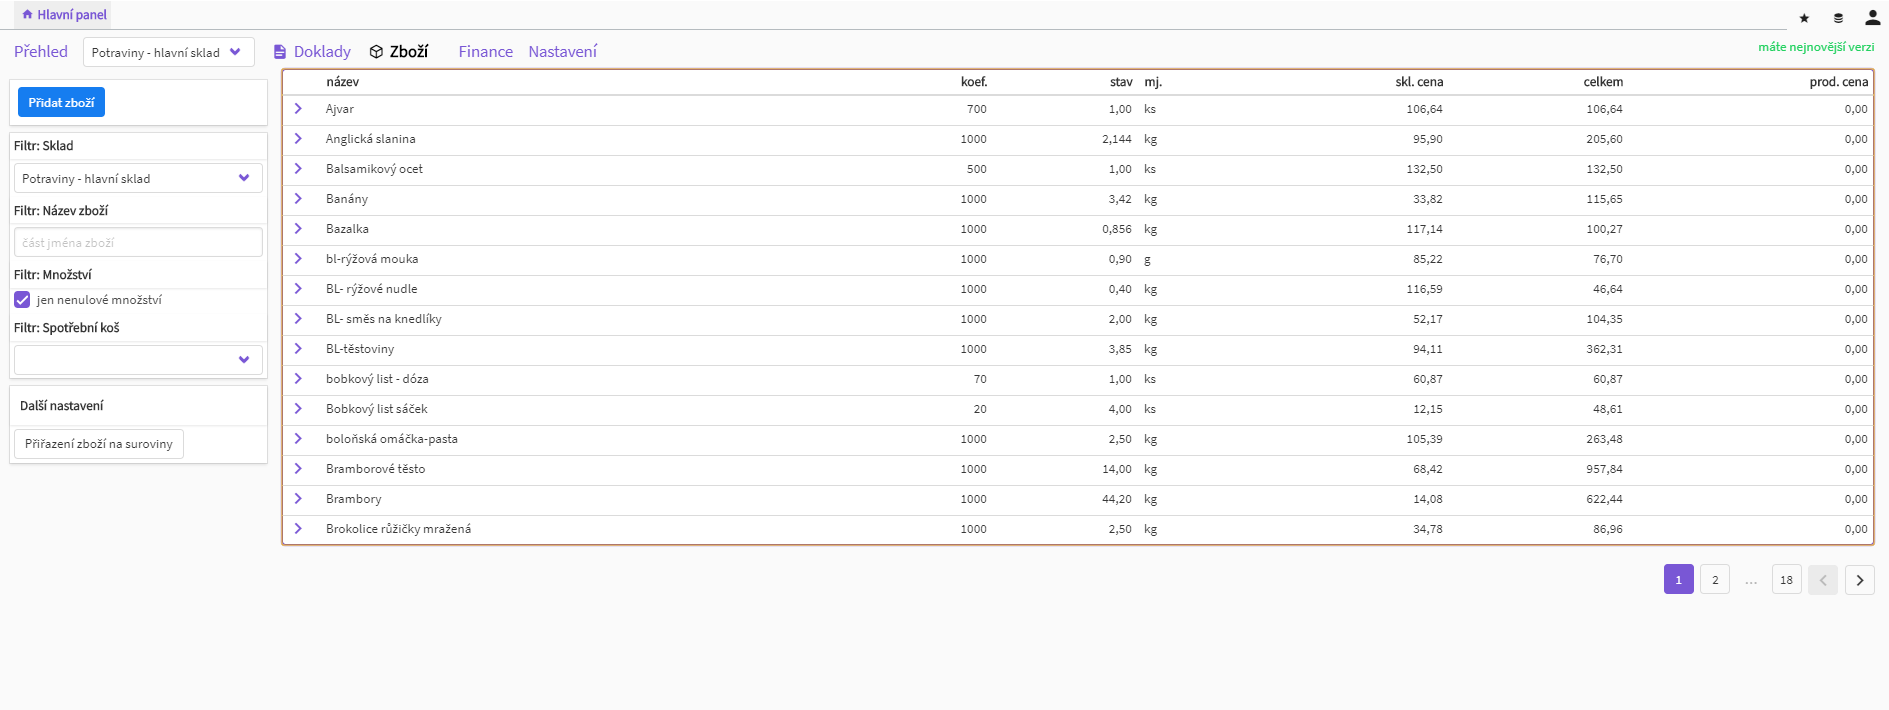Open the user profile icon

(x=1872, y=18)
